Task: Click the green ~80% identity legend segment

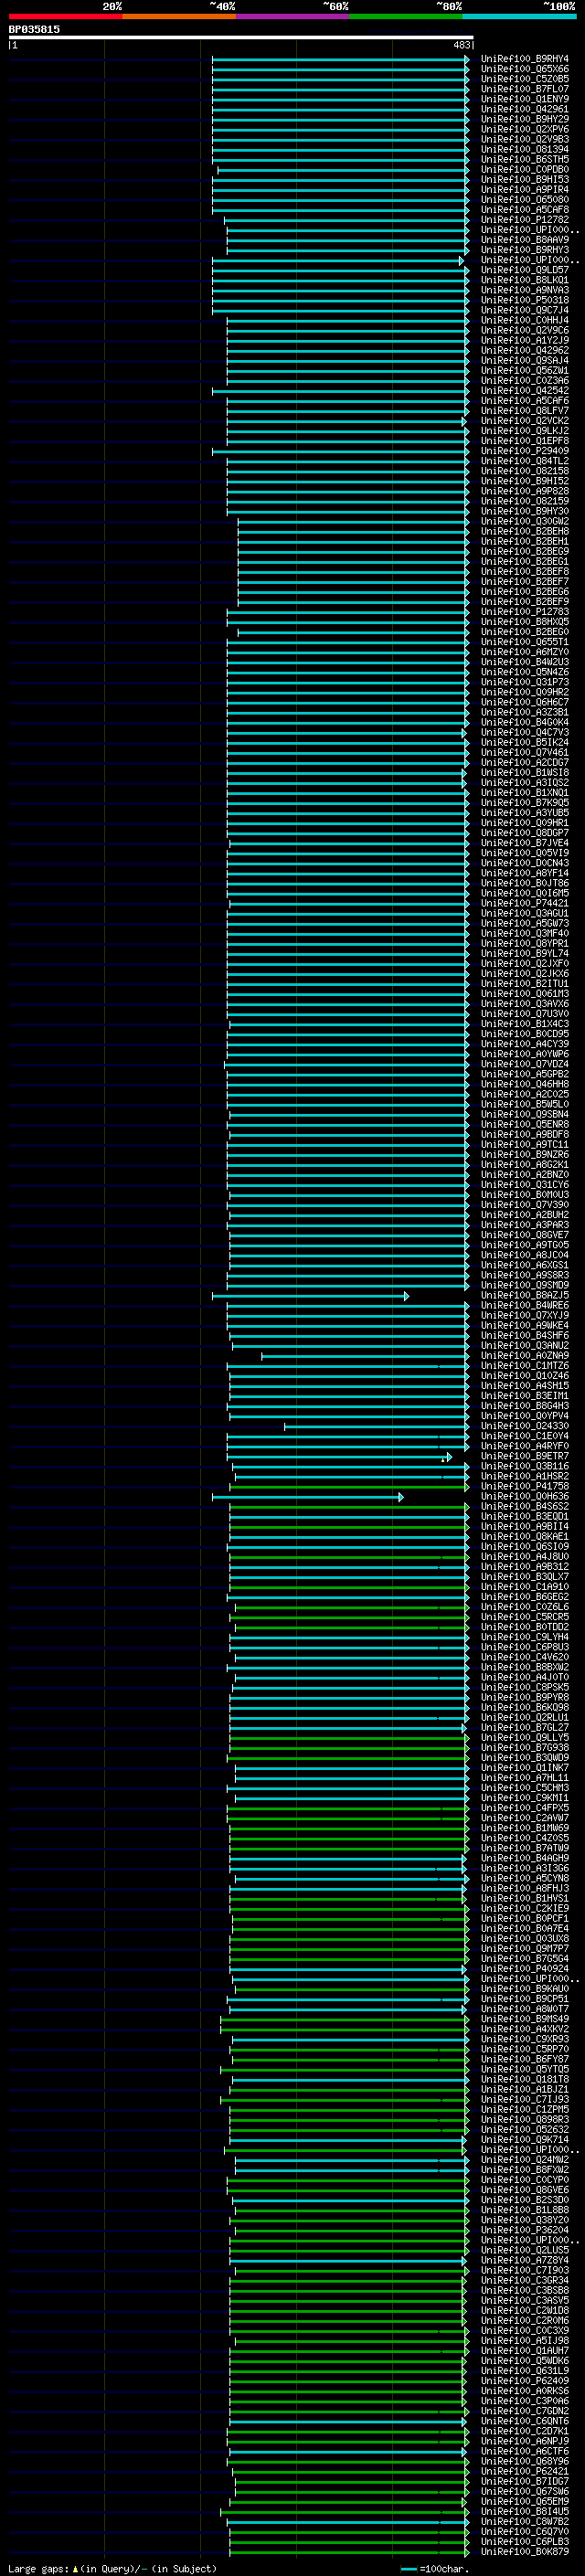Action: click(x=406, y=16)
